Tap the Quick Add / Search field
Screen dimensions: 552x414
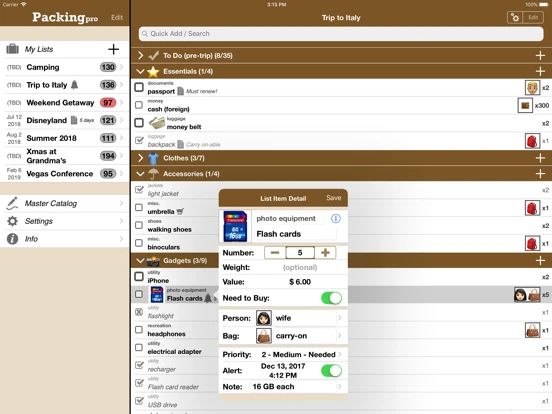coord(341,34)
